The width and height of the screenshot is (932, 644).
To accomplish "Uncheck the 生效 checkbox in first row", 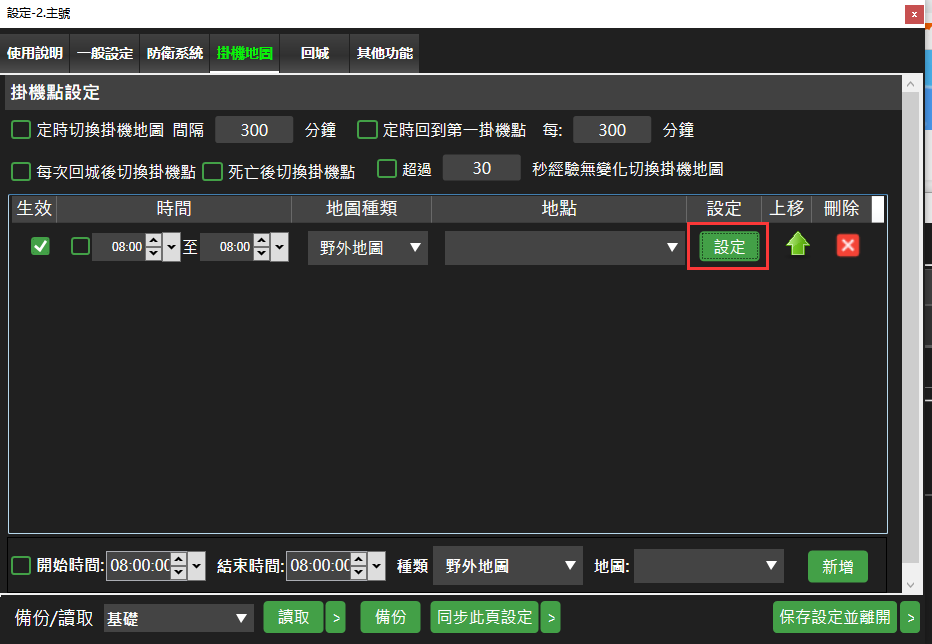I will [40, 246].
